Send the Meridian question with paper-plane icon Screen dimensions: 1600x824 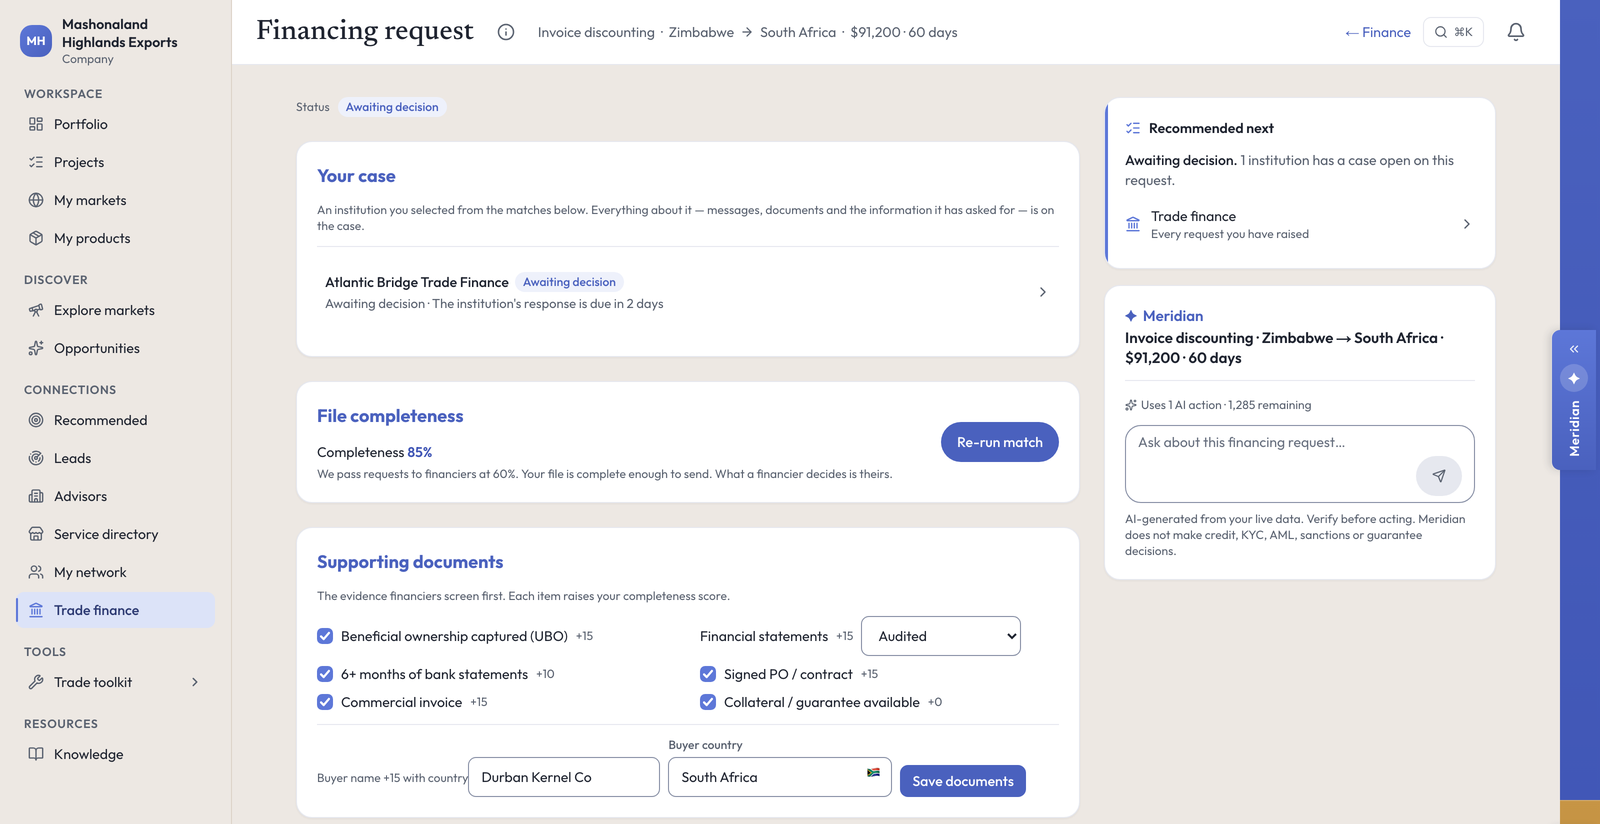(1439, 476)
